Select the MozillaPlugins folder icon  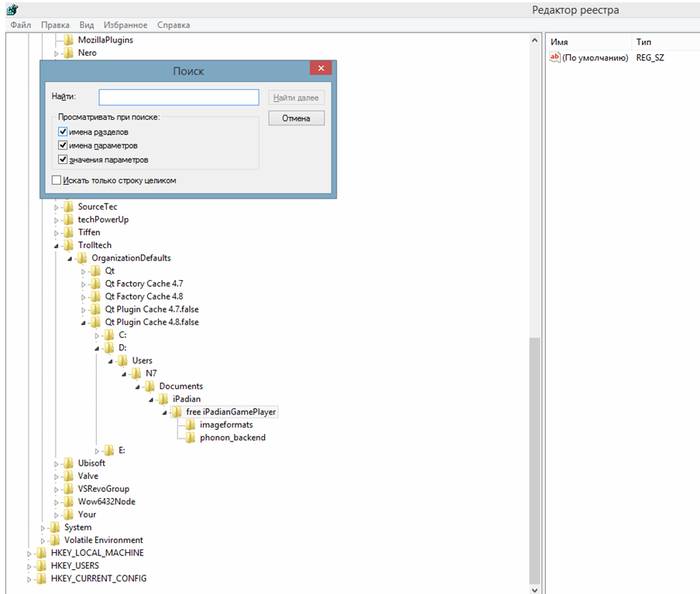pos(69,40)
